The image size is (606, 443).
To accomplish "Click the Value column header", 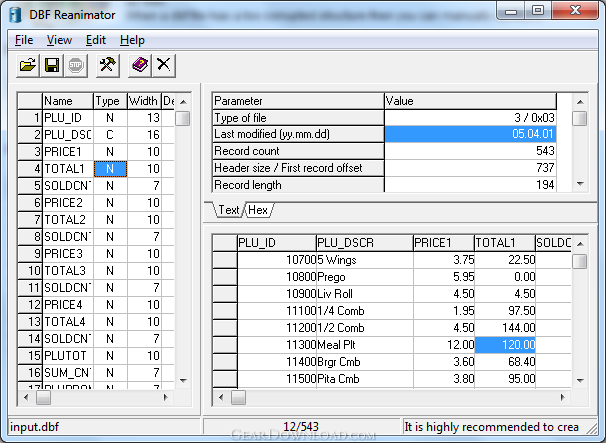I will tap(470, 101).
